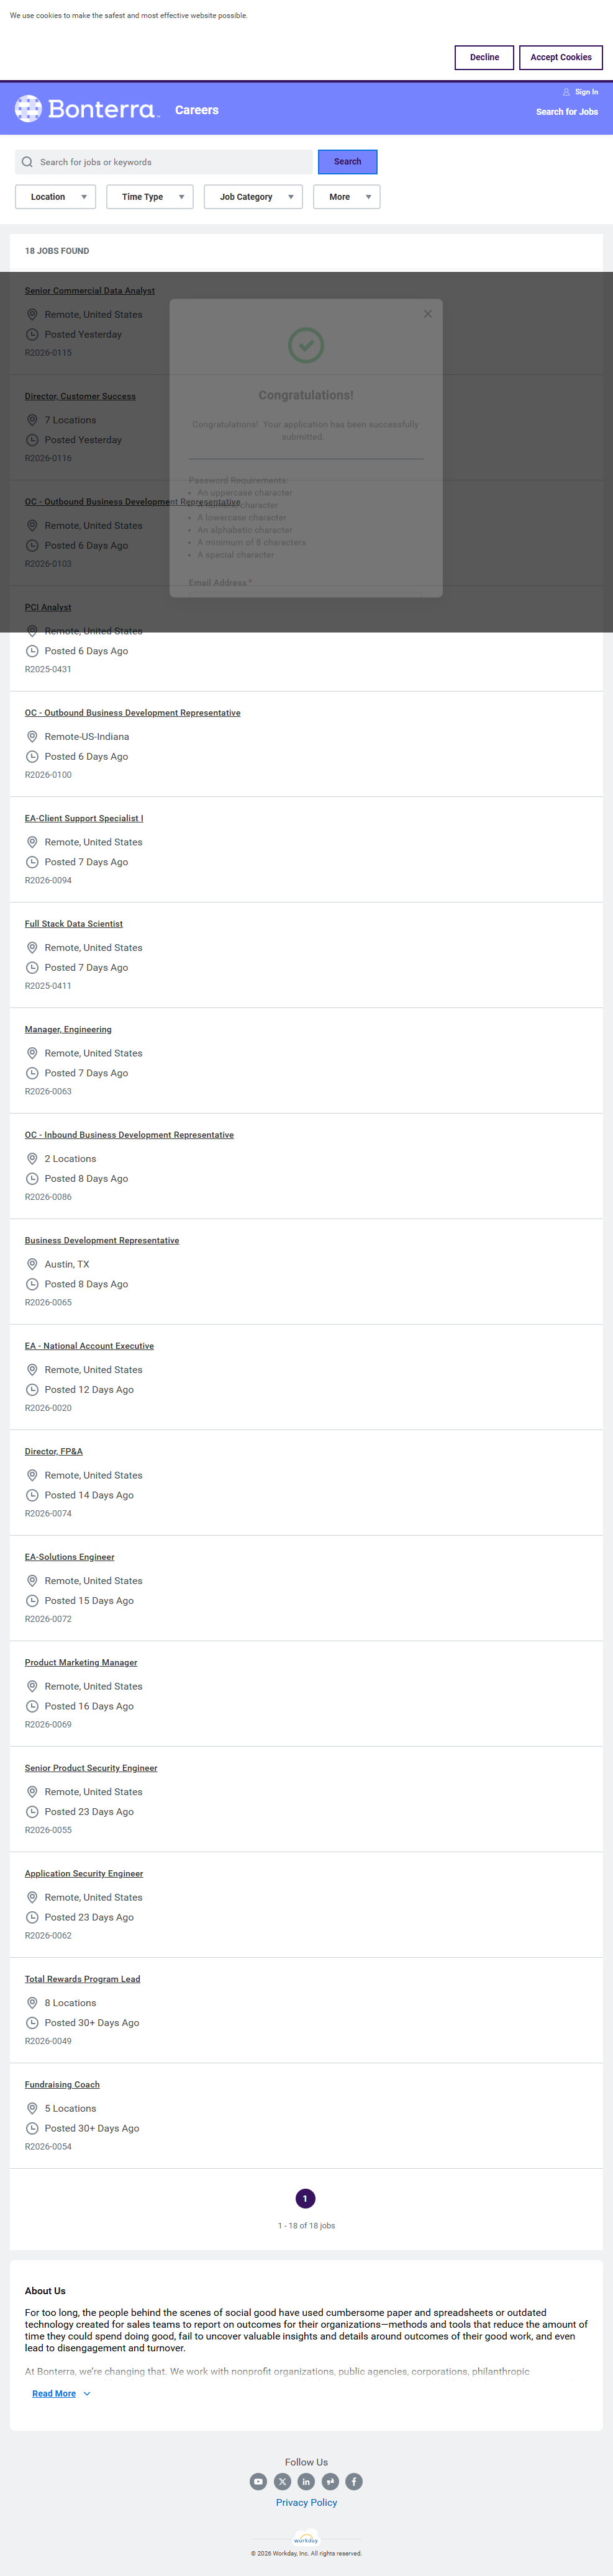
Task: Open the Facebook icon in footer
Action: click(354, 2481)
